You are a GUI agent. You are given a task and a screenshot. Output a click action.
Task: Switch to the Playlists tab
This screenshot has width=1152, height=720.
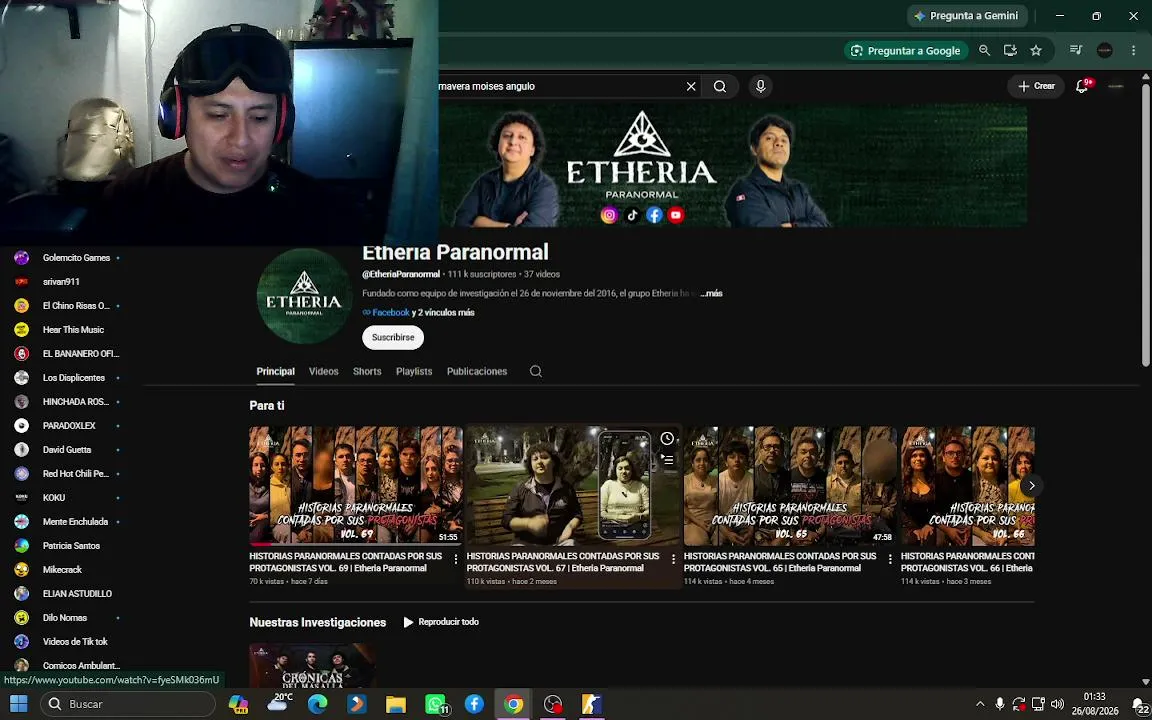coord(414,372)
